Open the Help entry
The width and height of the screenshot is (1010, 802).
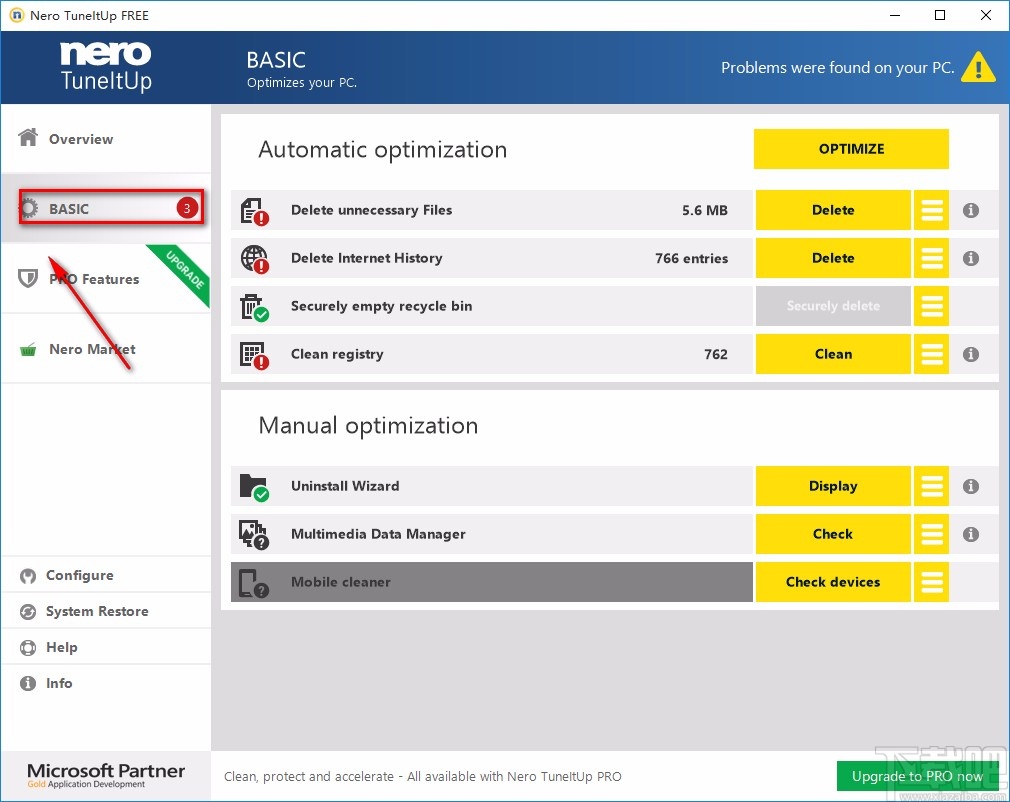click(x=106, y=647)
